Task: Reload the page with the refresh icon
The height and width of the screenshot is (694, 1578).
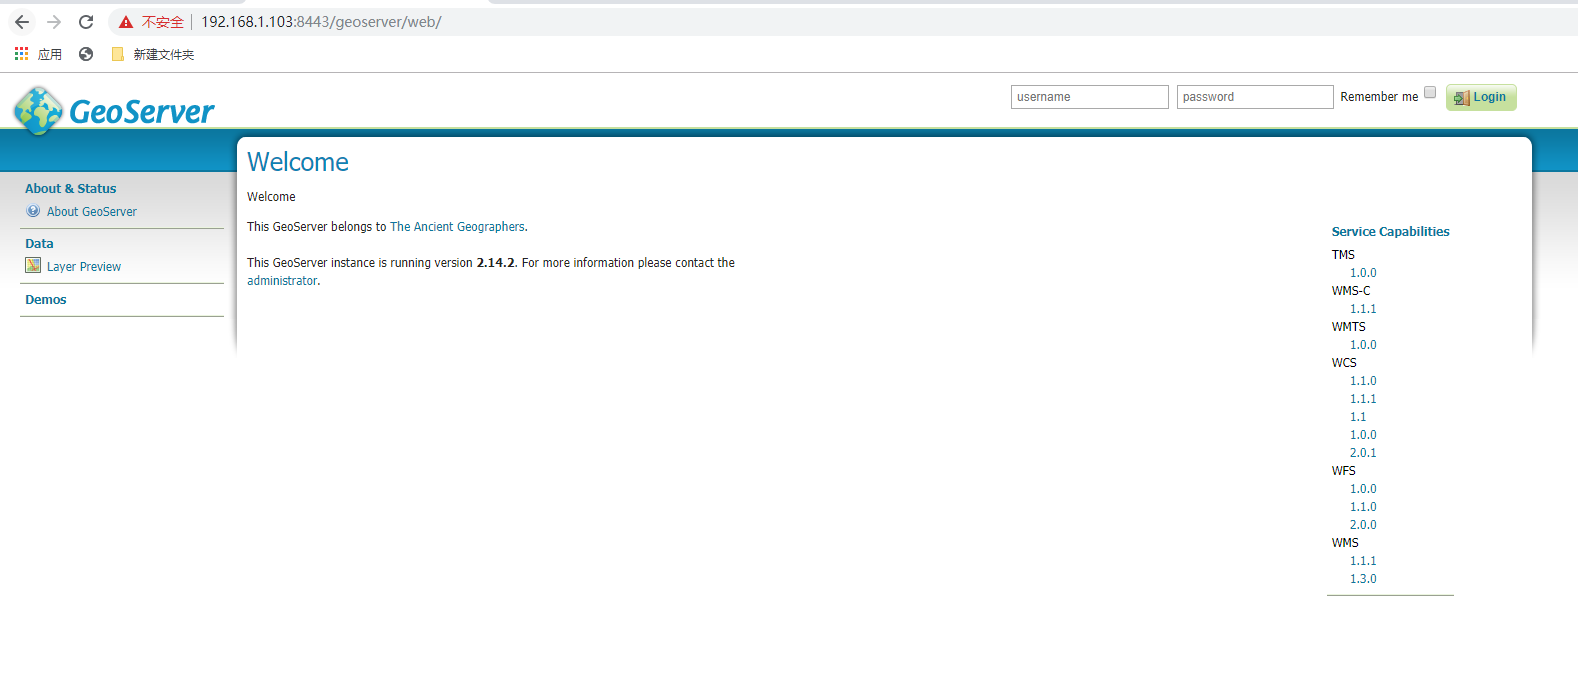Action: [x=86, y=22]
